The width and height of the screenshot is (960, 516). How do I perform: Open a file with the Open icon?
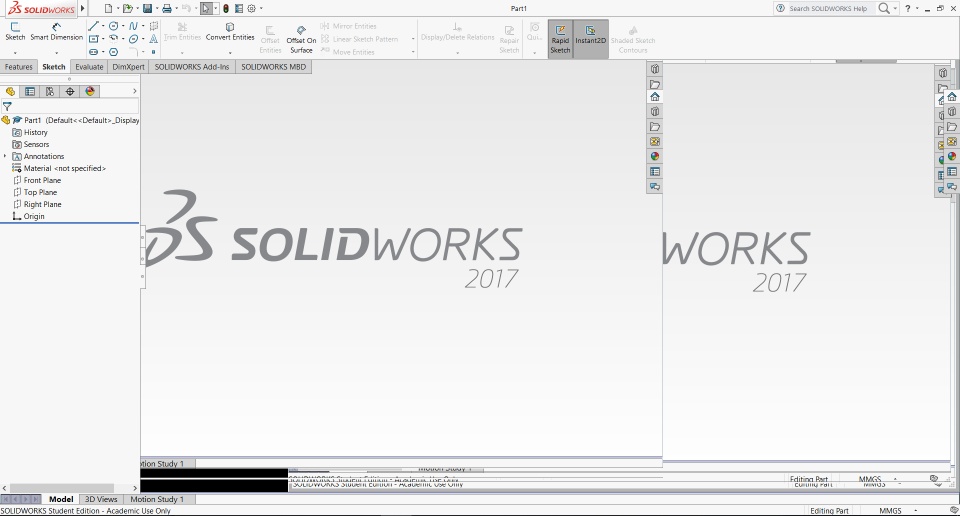127,9
